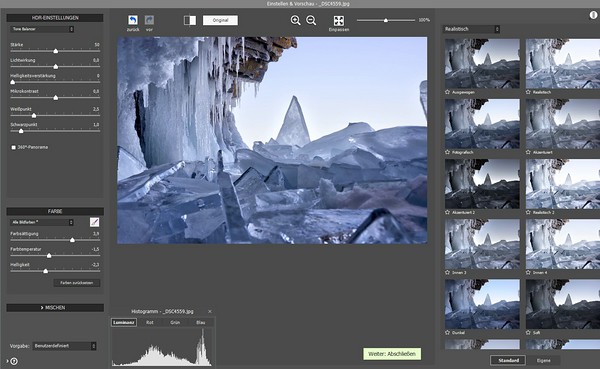The width and height of the screenshot is (600, 369).
Task: Favorite the Innen 4 preset star
Action: click(x=528, y=273)
